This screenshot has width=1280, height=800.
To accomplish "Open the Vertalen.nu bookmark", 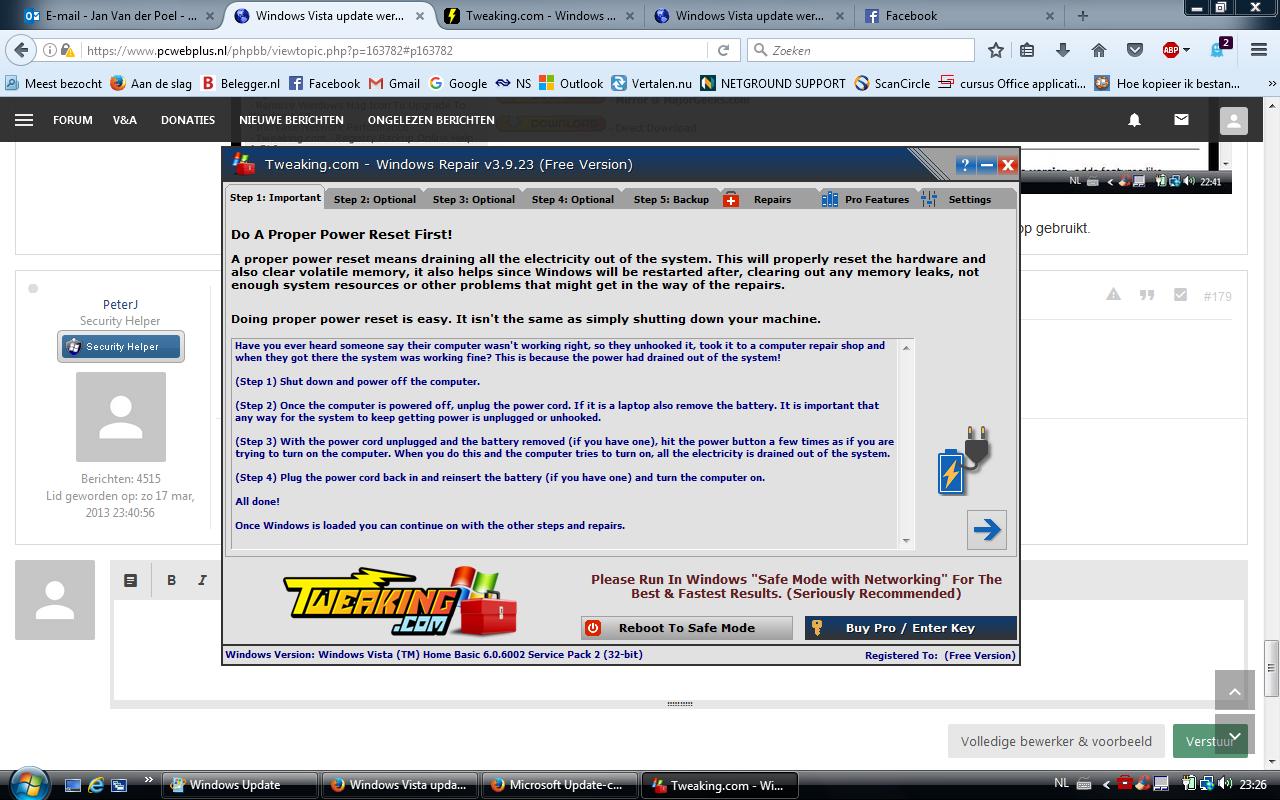I will click(651, 83).
